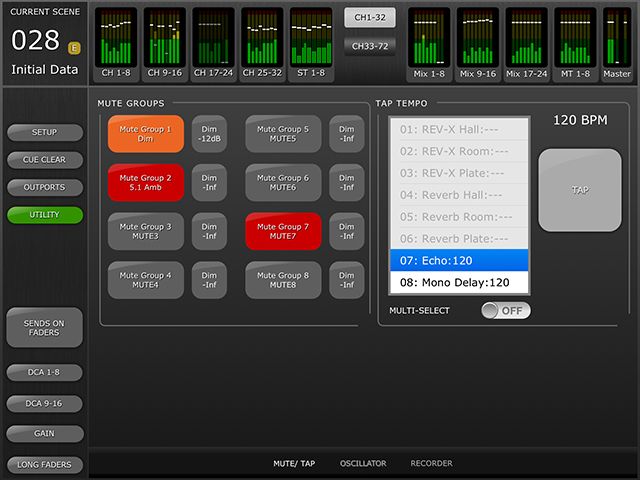
Task: Open Dim -12dB level for Mute Group 1
Action: [x=209, y=134]
